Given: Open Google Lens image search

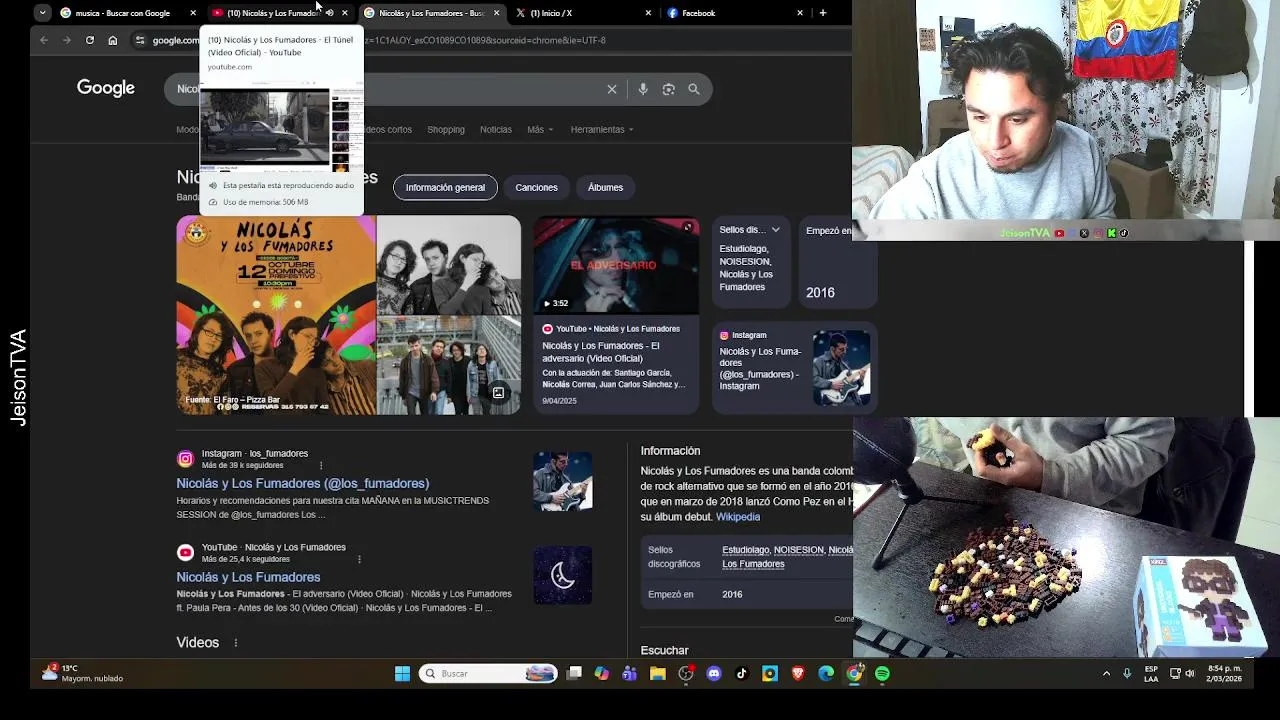Looking at the screenshot, I should tap(669, 89).
